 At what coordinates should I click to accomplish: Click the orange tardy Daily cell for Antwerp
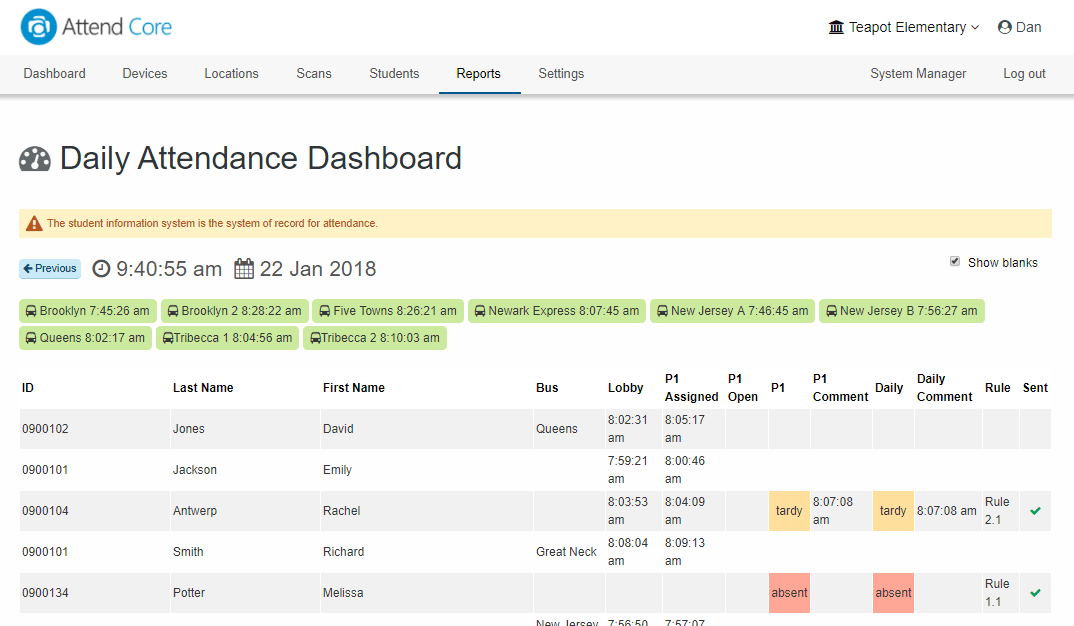coord(893,511)
